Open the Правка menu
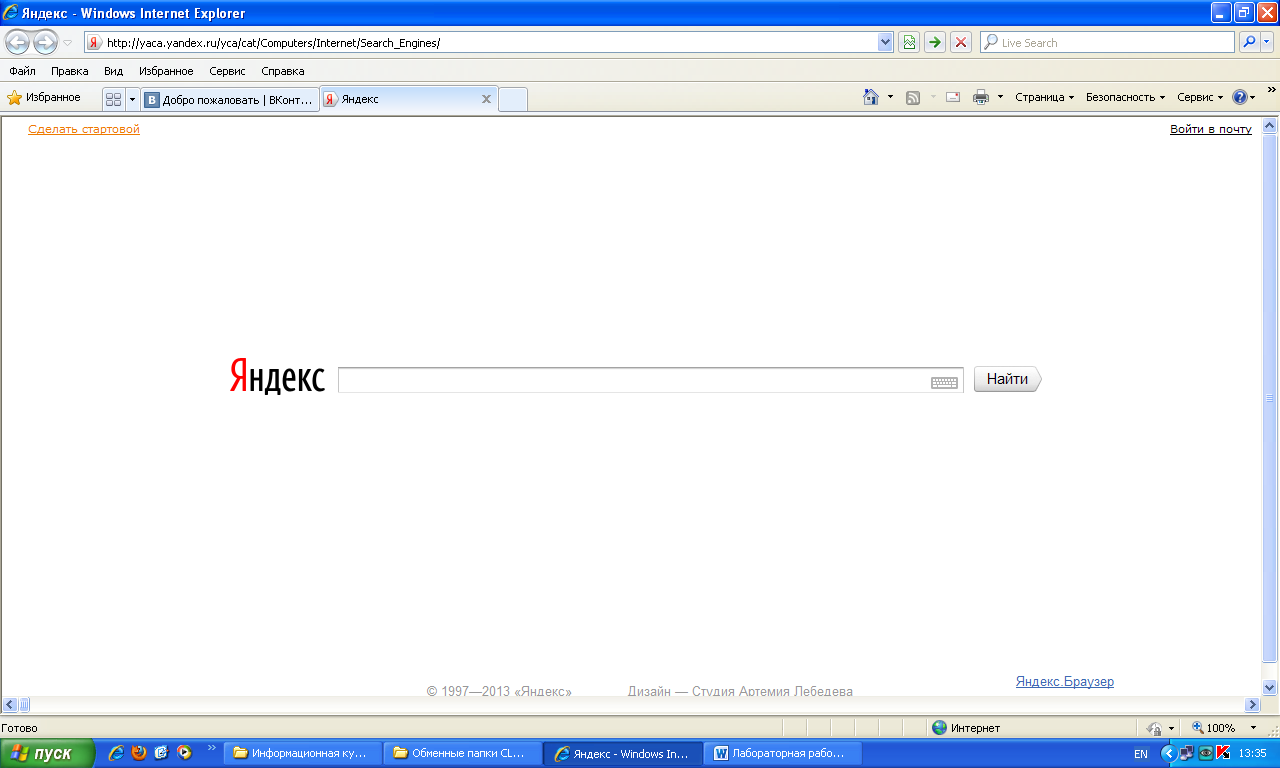 pos(69,71)
